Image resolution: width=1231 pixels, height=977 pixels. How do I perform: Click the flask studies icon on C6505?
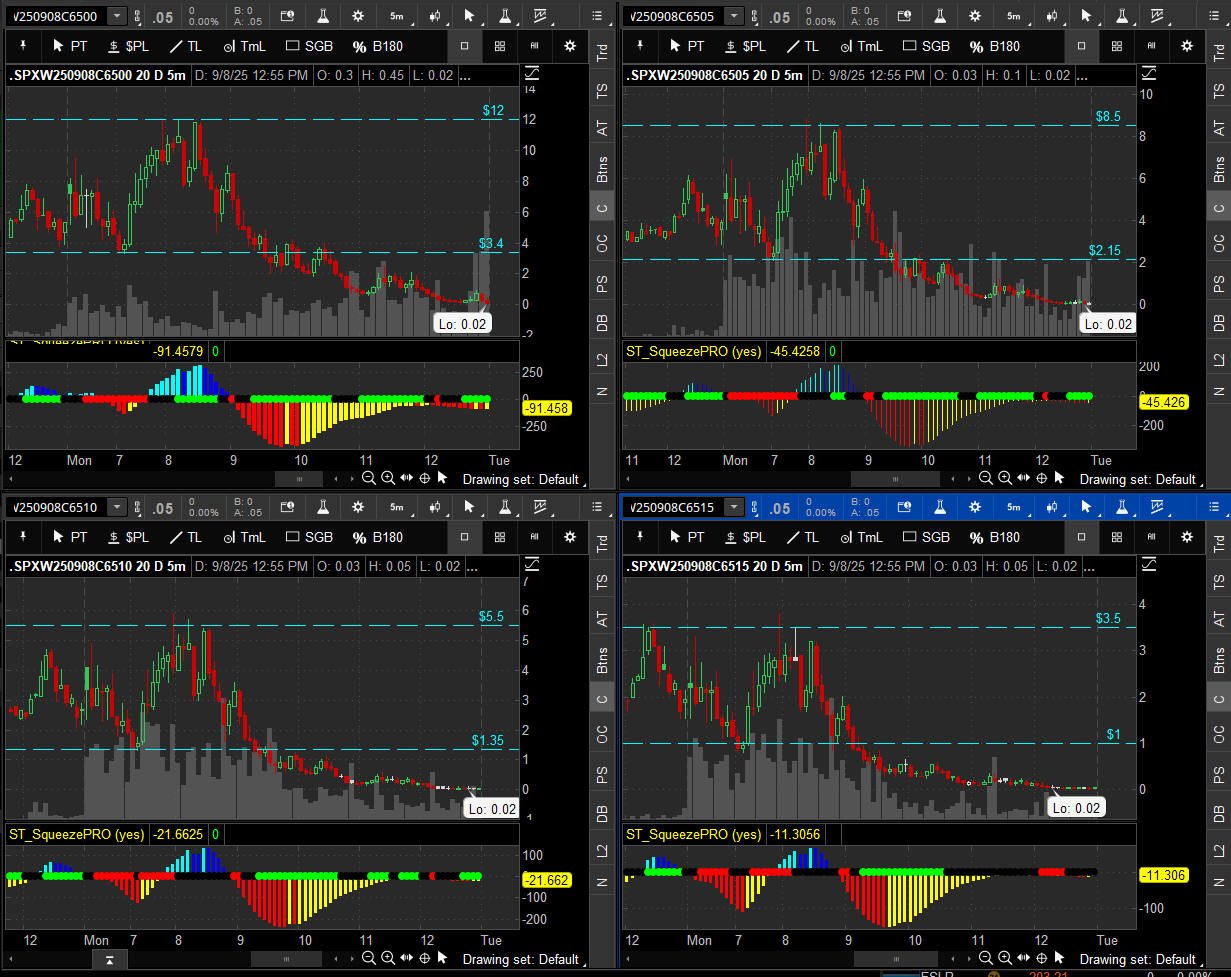click(938, 16)
